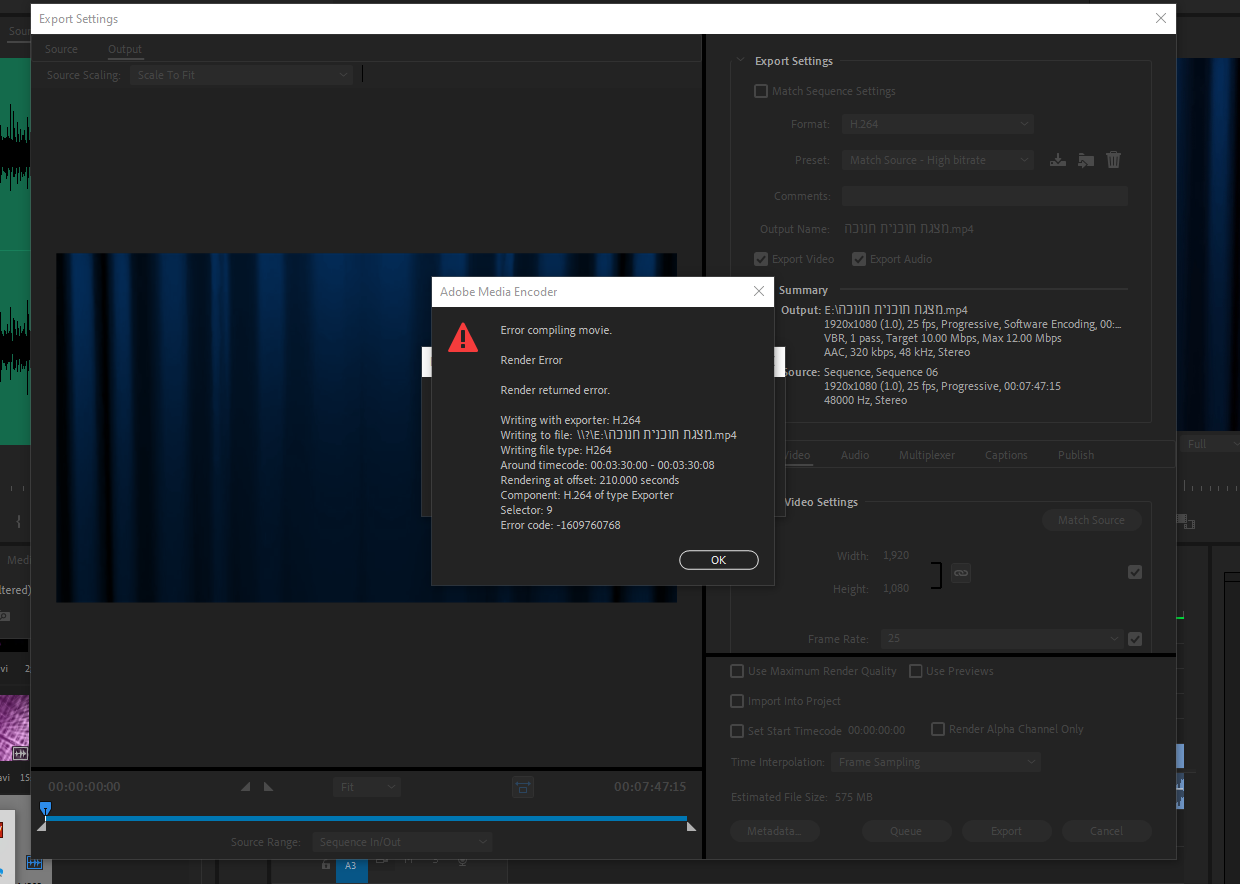Screen dimensions: 1240x884
Task: Open the Source Range dropdown
Action: (402, 842)
